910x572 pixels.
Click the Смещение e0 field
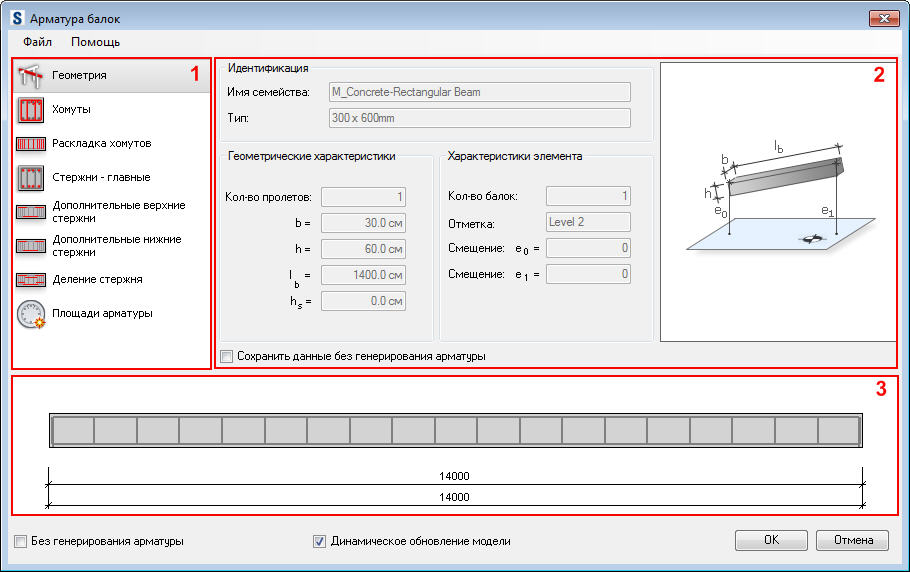pyautogui.click(x=588, y=248)
